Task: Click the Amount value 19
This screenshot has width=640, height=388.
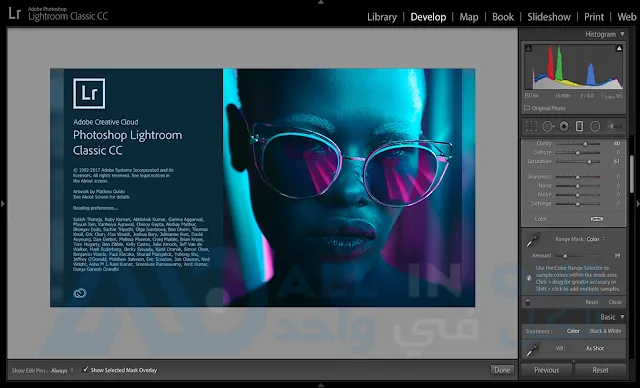Action: click(618, 255)
